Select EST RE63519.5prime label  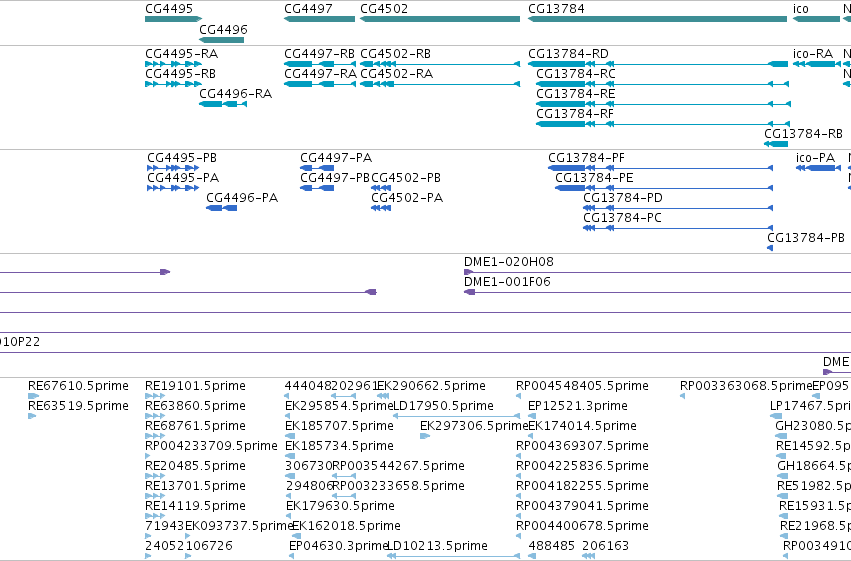[78, 406]
